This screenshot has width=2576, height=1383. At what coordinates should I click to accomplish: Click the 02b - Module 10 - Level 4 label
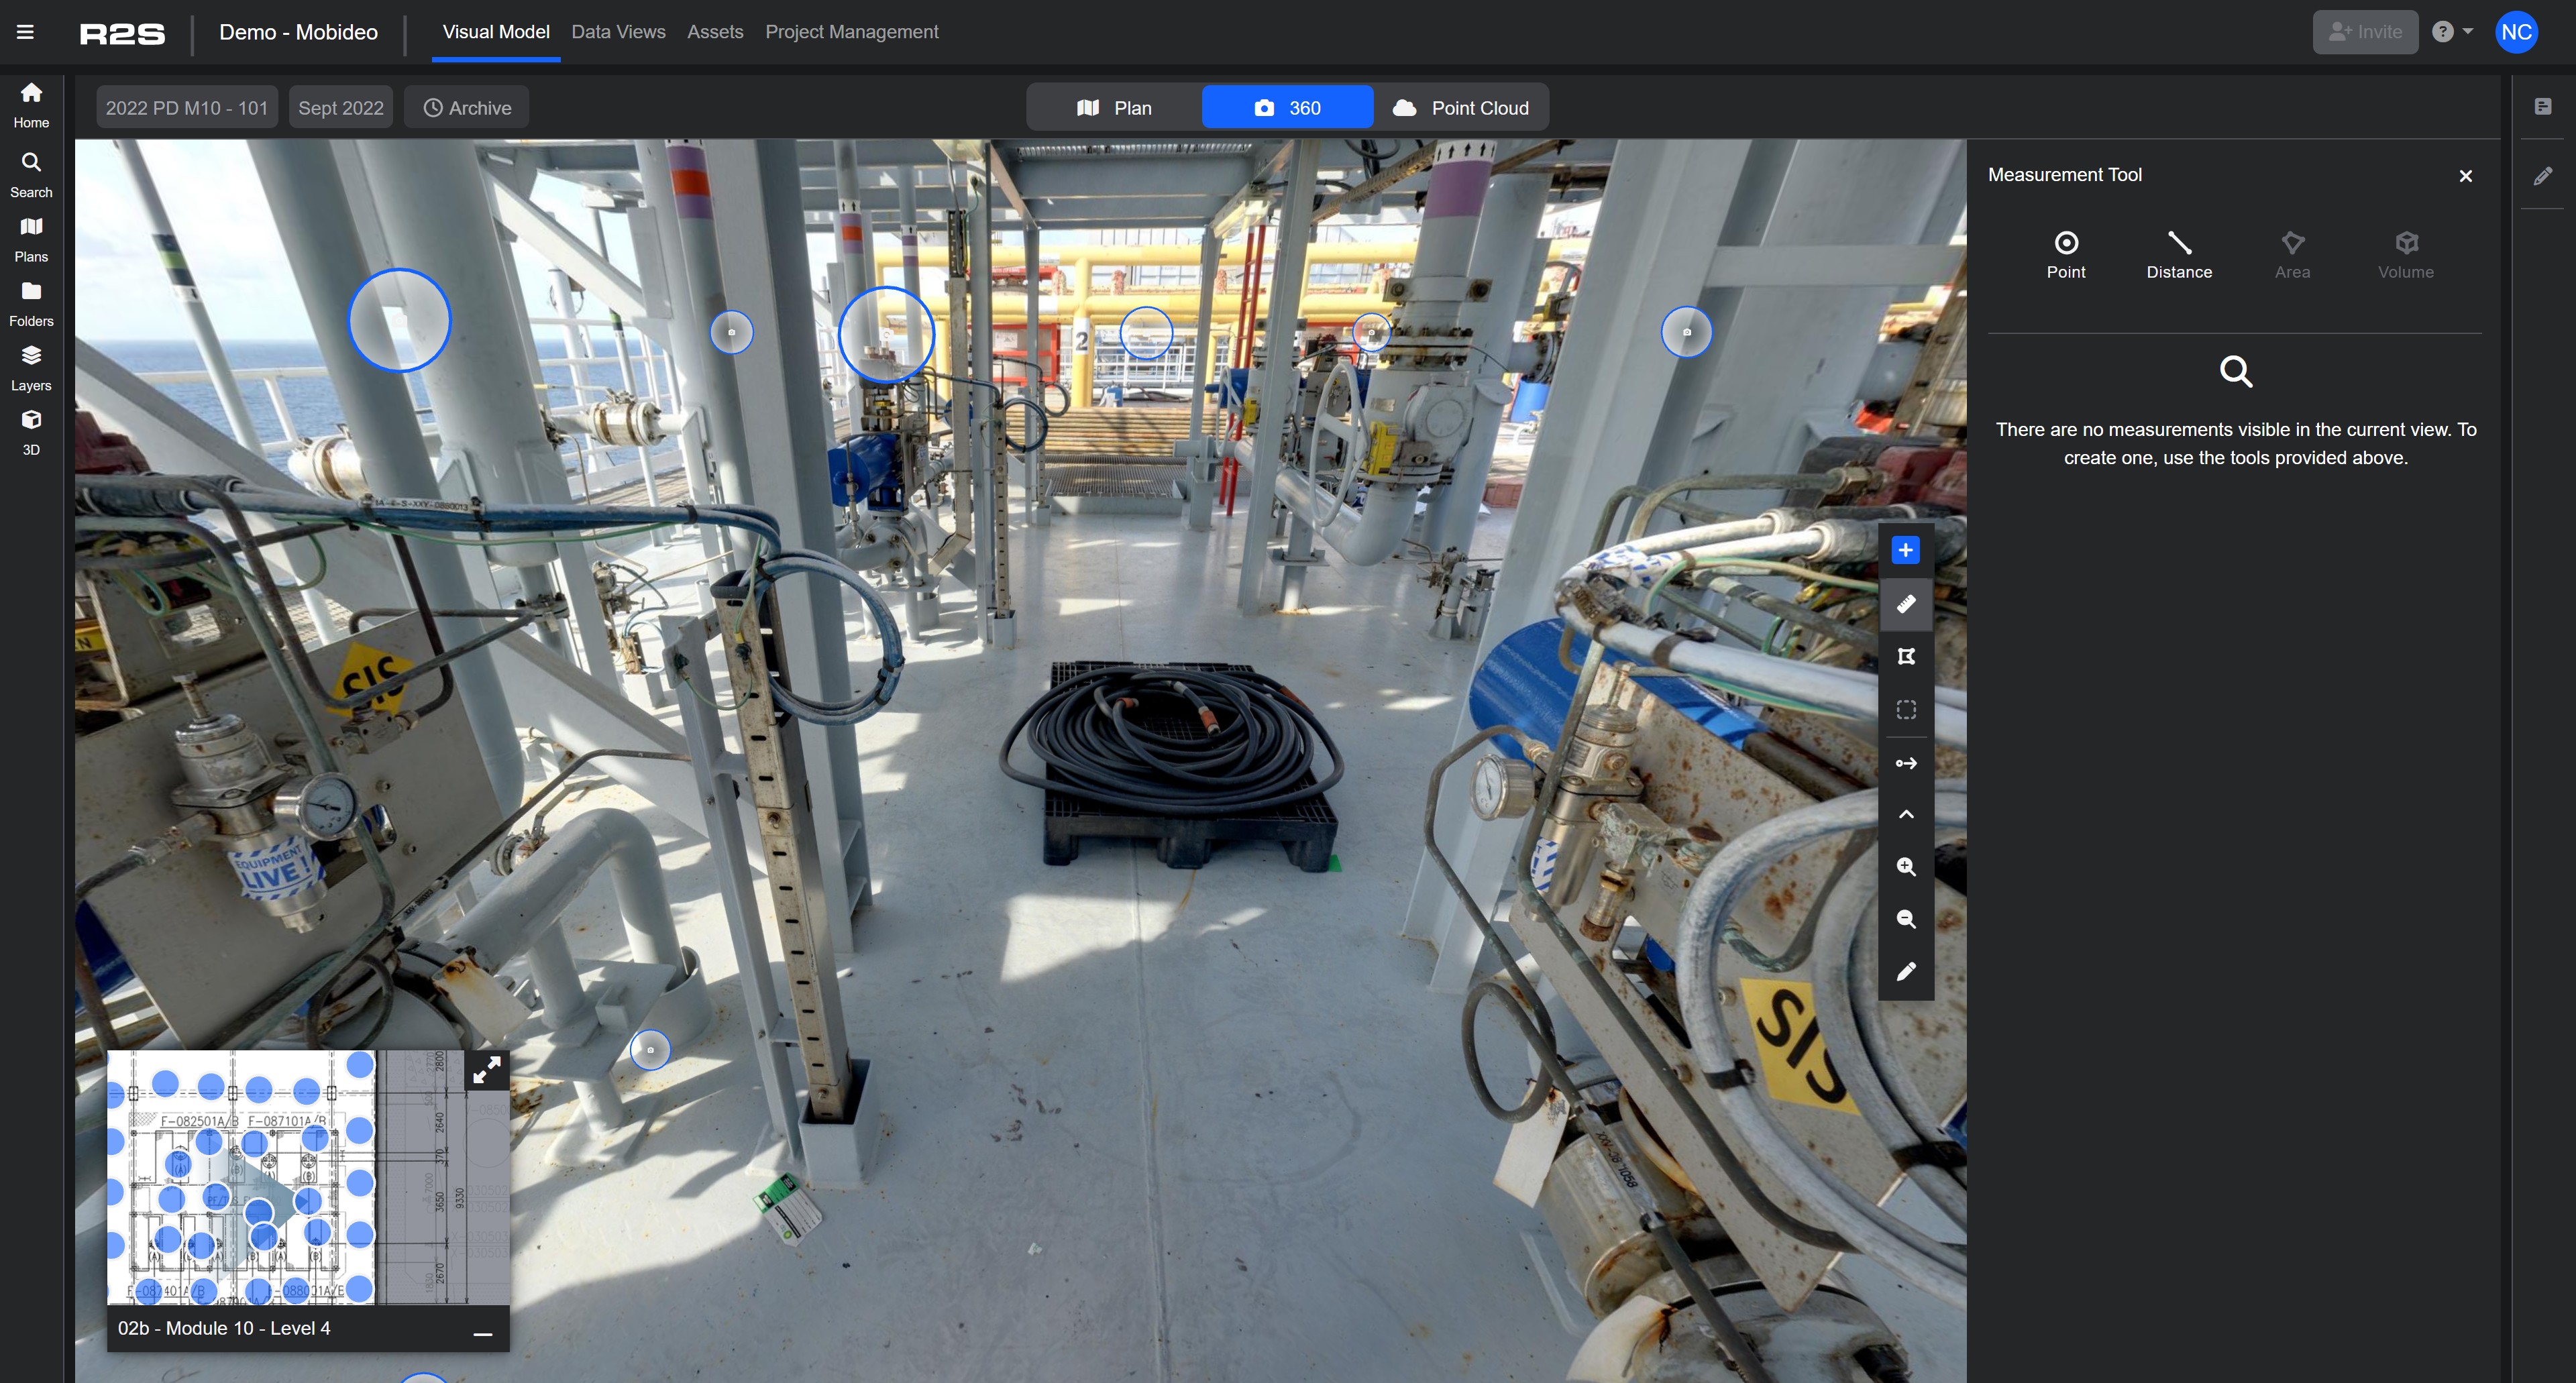[224, 1328]
